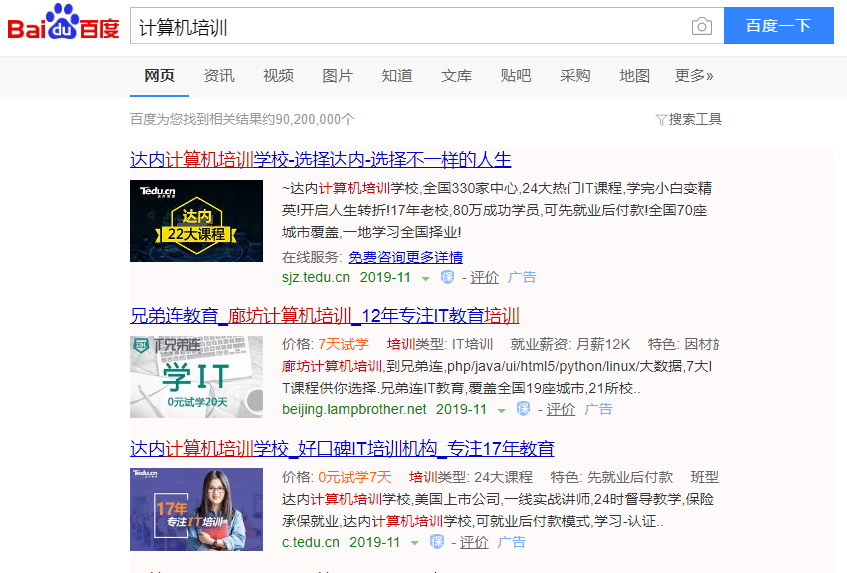The height and width of the screenshot is (573, 847).
Task: Open the 采购 tab
Action: (575, 76)
